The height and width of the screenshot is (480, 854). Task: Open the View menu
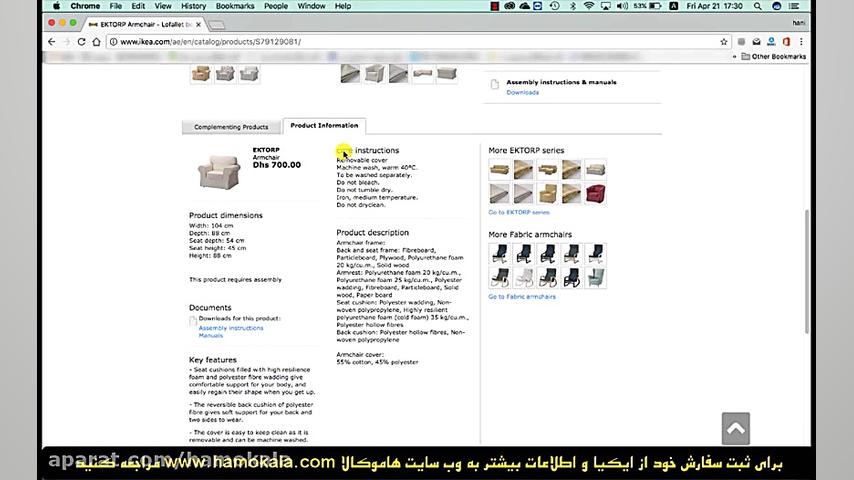[163, 6]
